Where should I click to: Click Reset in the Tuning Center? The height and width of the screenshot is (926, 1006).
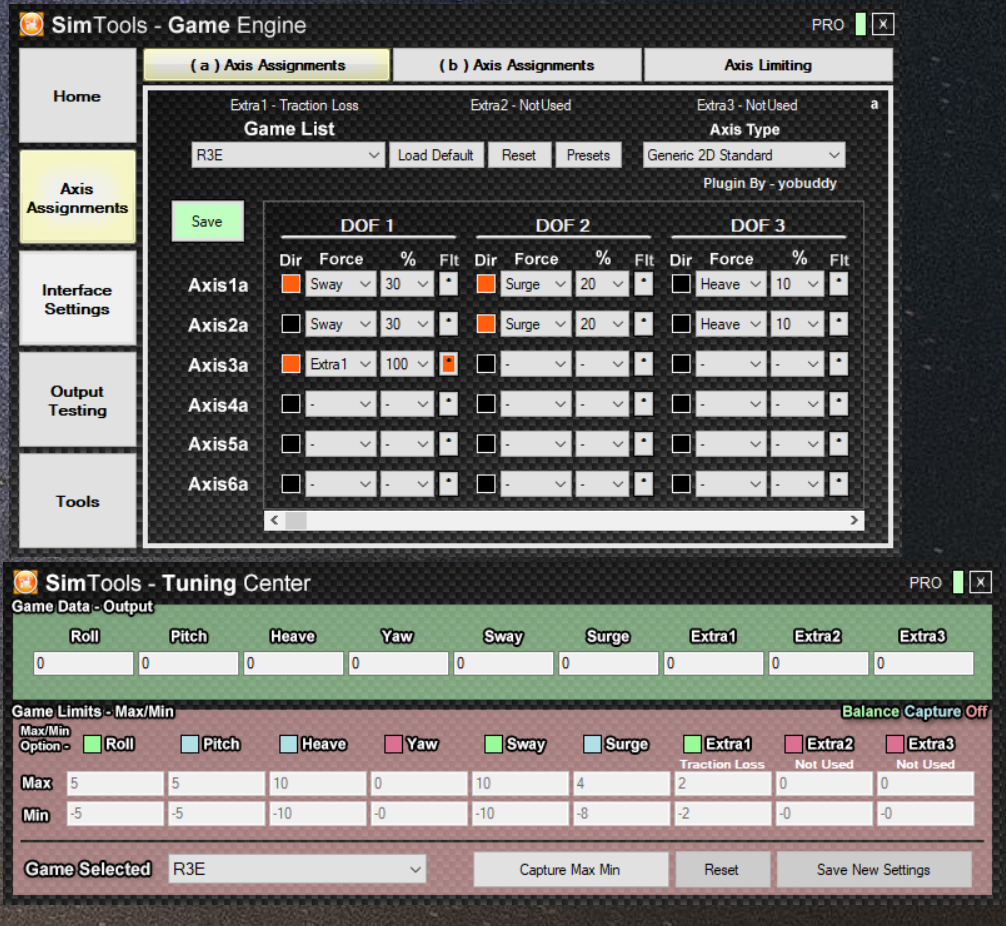click(721, 870)
